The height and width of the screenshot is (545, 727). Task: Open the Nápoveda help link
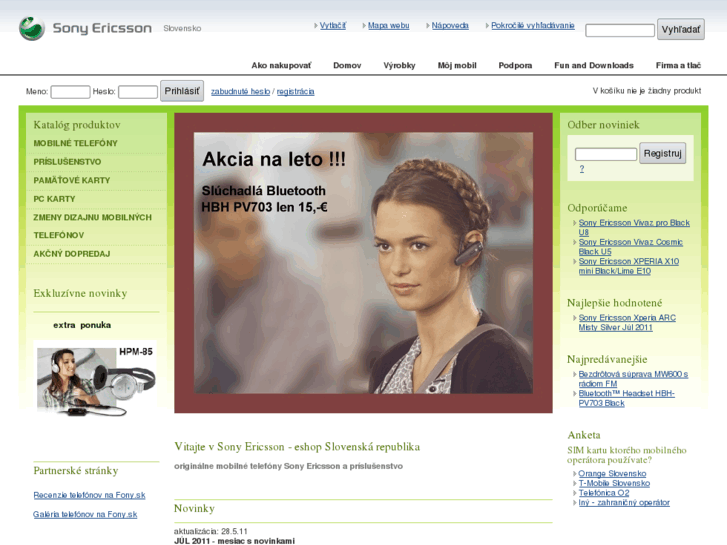(x=450, y=26)
